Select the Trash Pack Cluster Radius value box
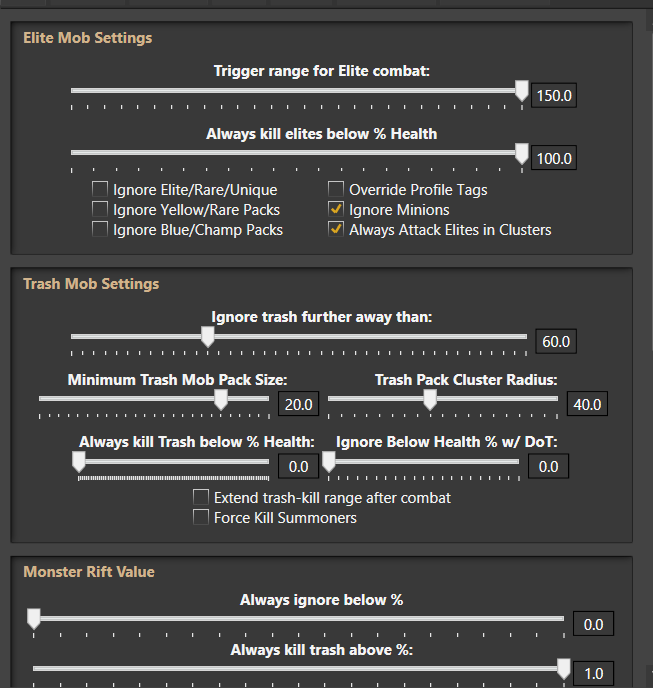The height and width of the screenshot is (688, 653). click(x=585, y=404)
